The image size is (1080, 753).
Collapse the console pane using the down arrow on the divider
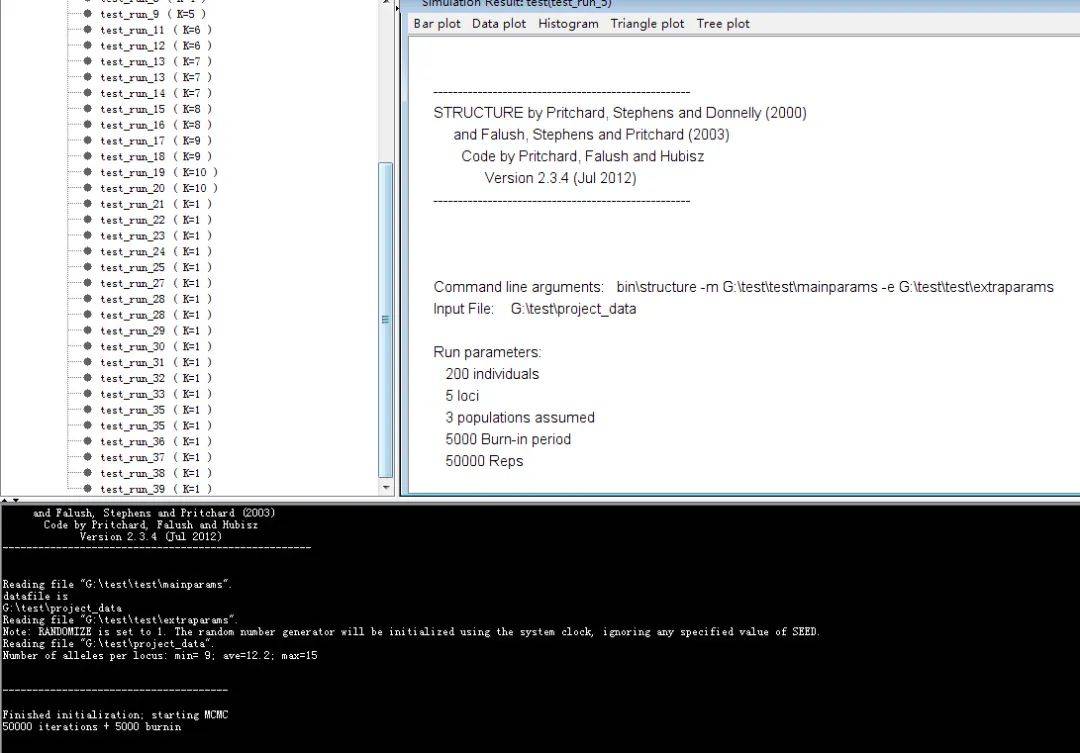pos(16,500)
